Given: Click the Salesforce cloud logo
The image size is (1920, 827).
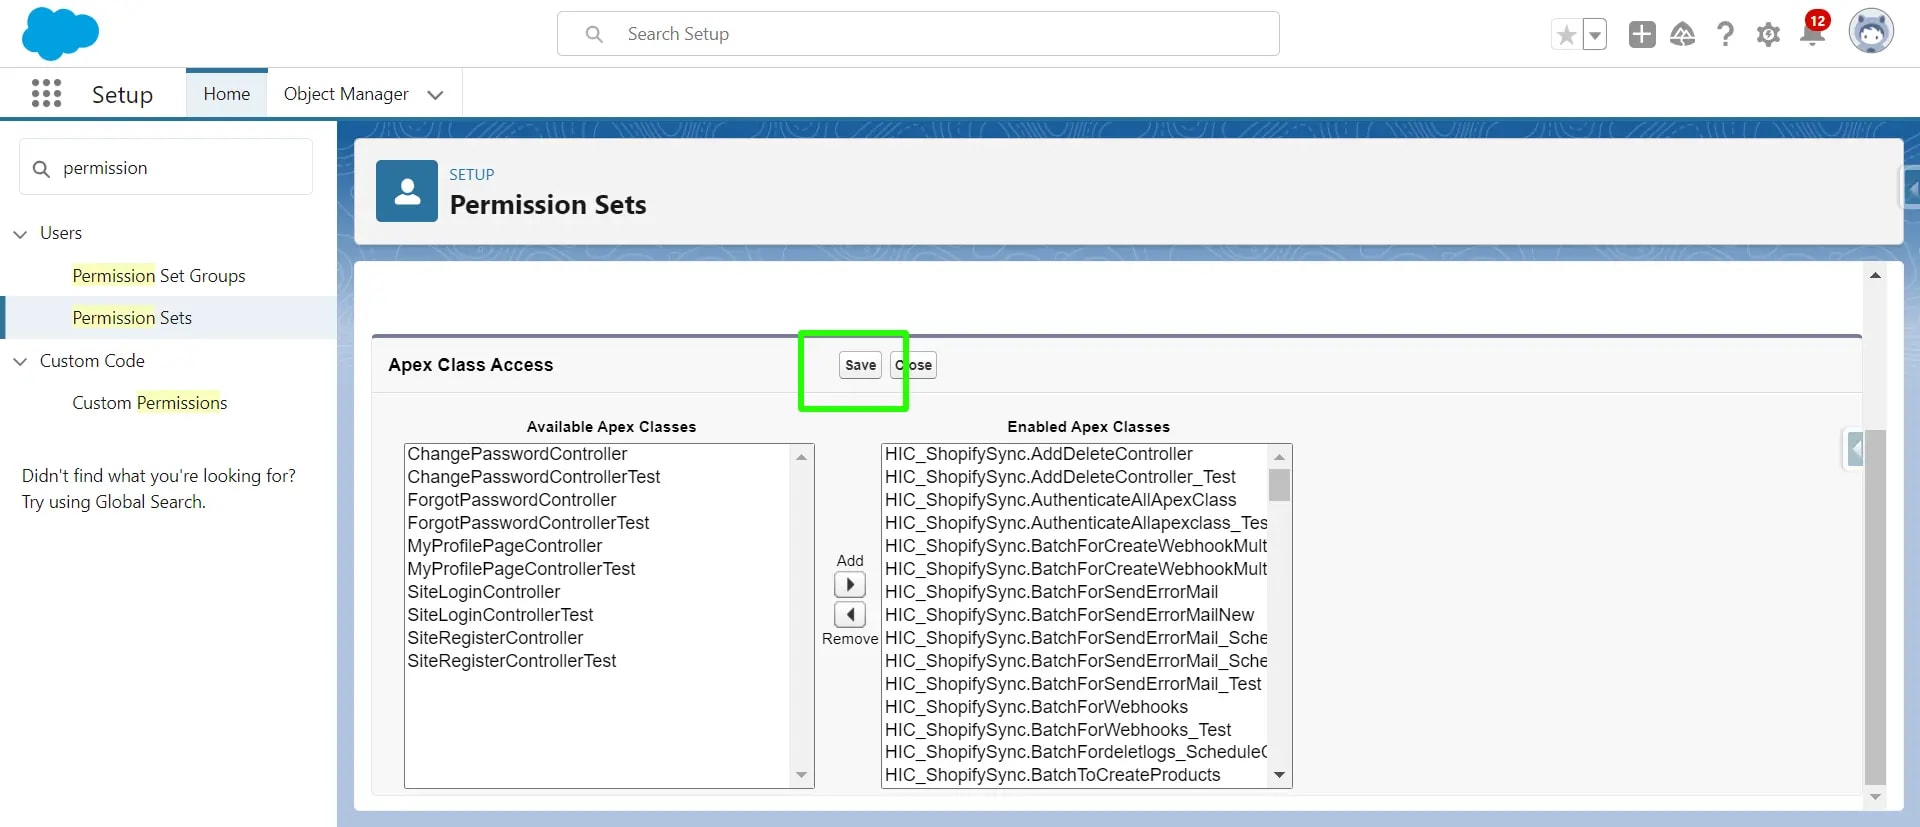Looking at the screenshot, I should click(60, 33).
